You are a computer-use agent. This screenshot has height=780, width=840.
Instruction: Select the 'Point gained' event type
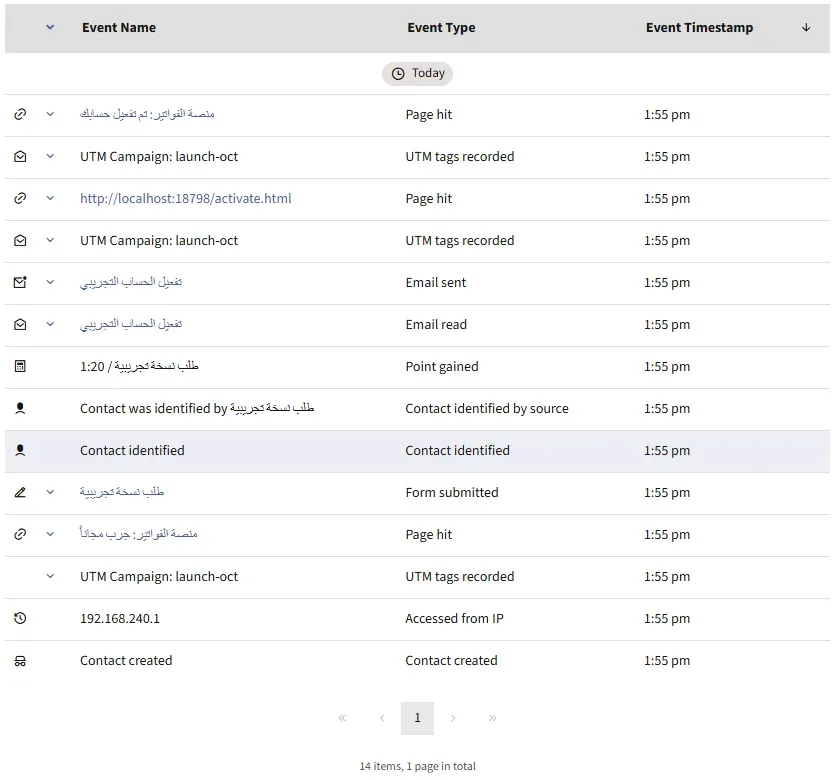tap(442, 366)
